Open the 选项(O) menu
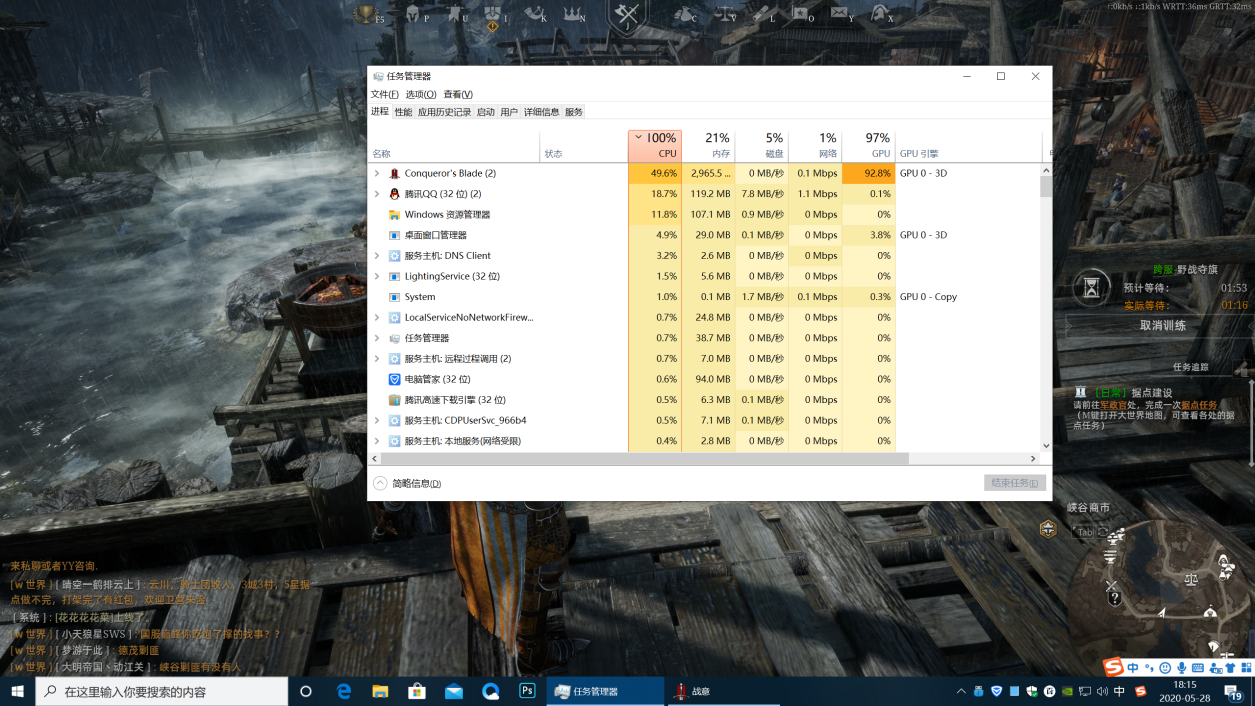This screenshot has height=706, width=1255. 420,94
